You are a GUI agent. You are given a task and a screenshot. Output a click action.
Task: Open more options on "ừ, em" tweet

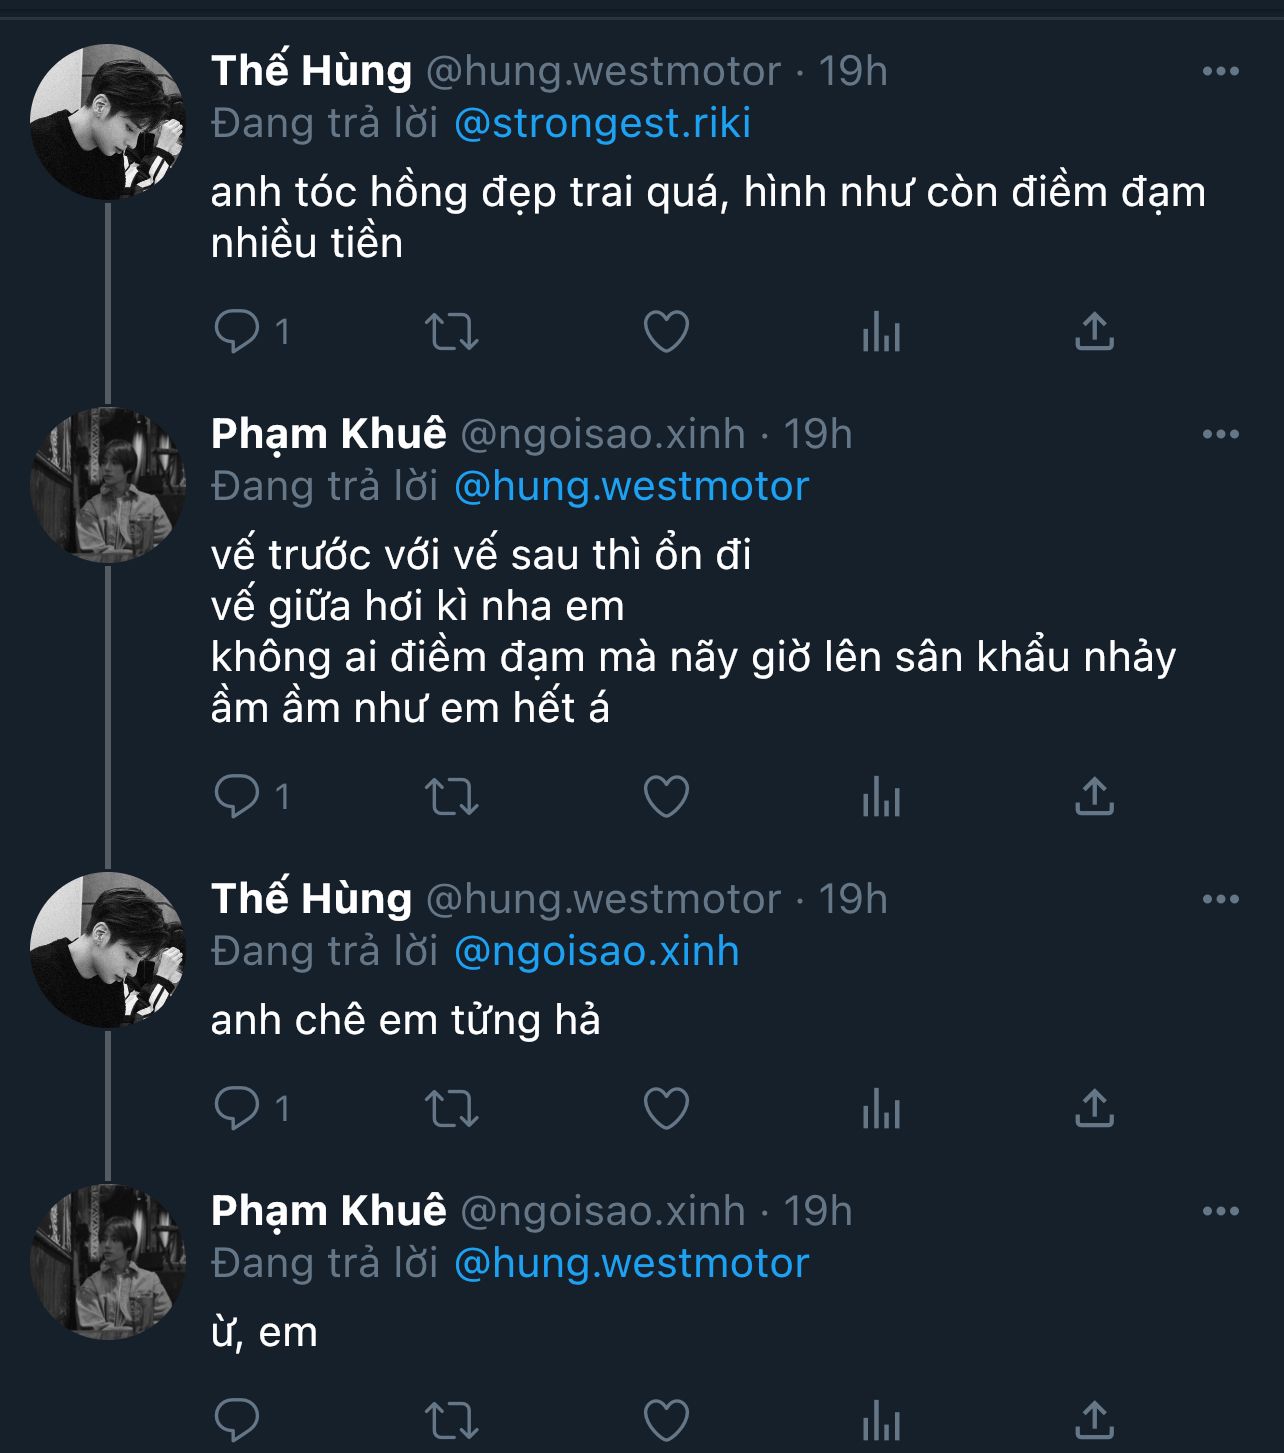point(1220,1211)
